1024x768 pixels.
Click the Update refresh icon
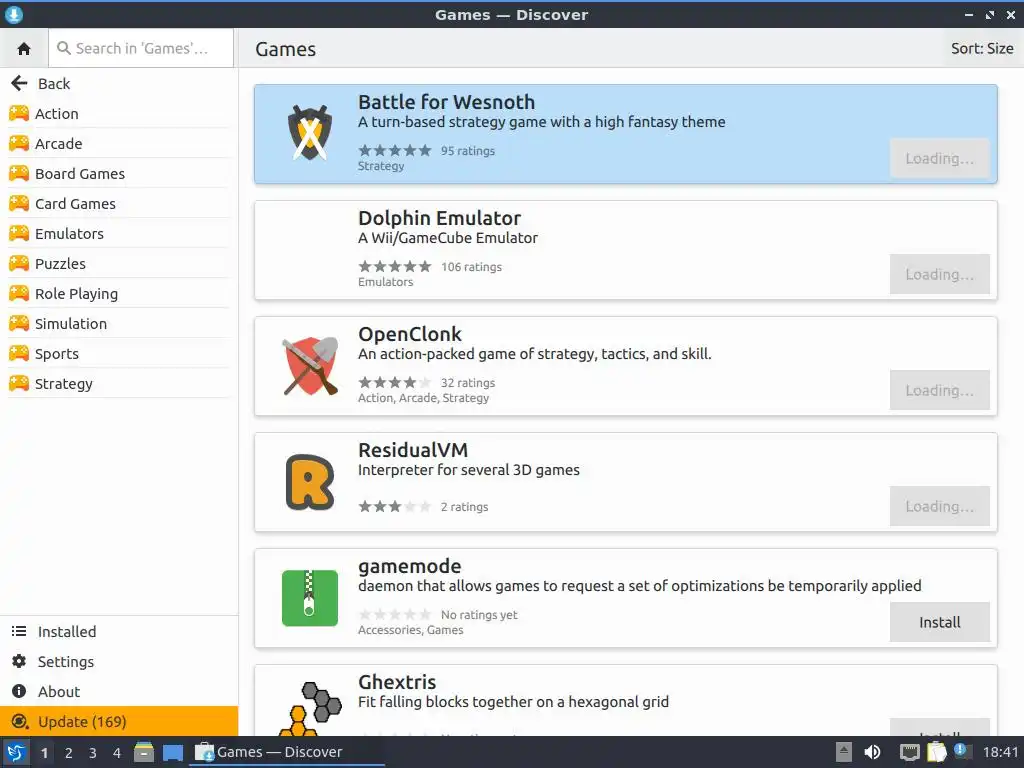pyautogui.click(x=20, y=722)
